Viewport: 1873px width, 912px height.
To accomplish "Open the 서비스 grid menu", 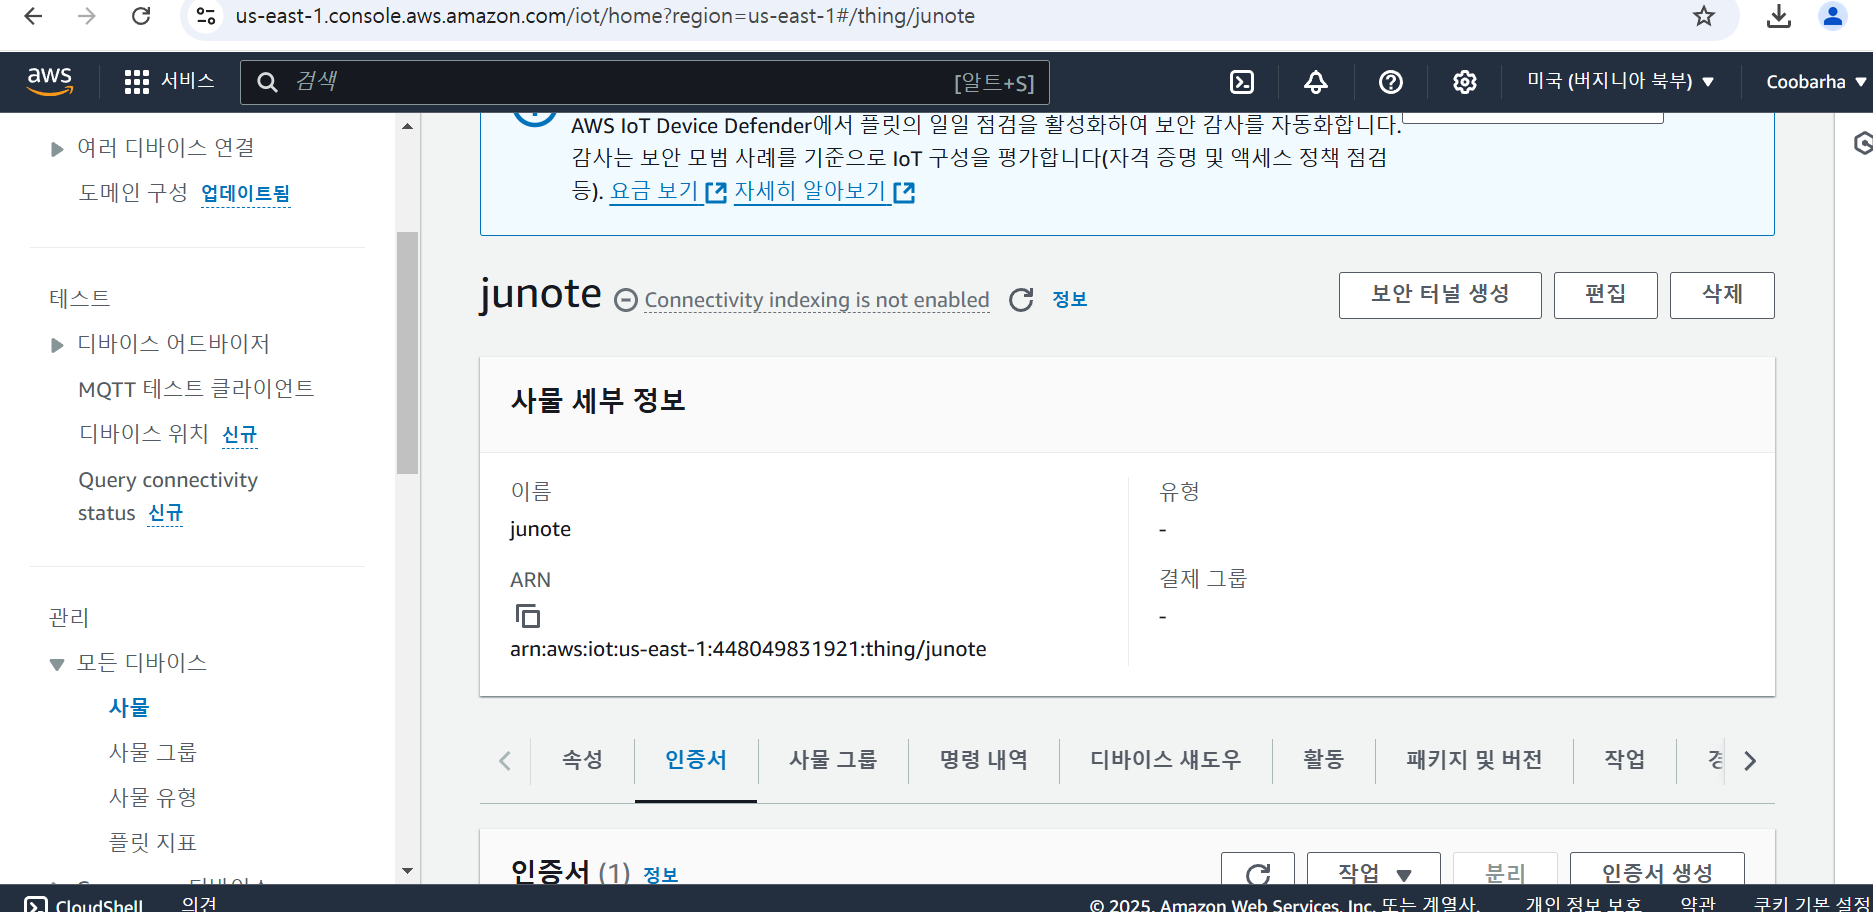I will [x=169, y=81].
